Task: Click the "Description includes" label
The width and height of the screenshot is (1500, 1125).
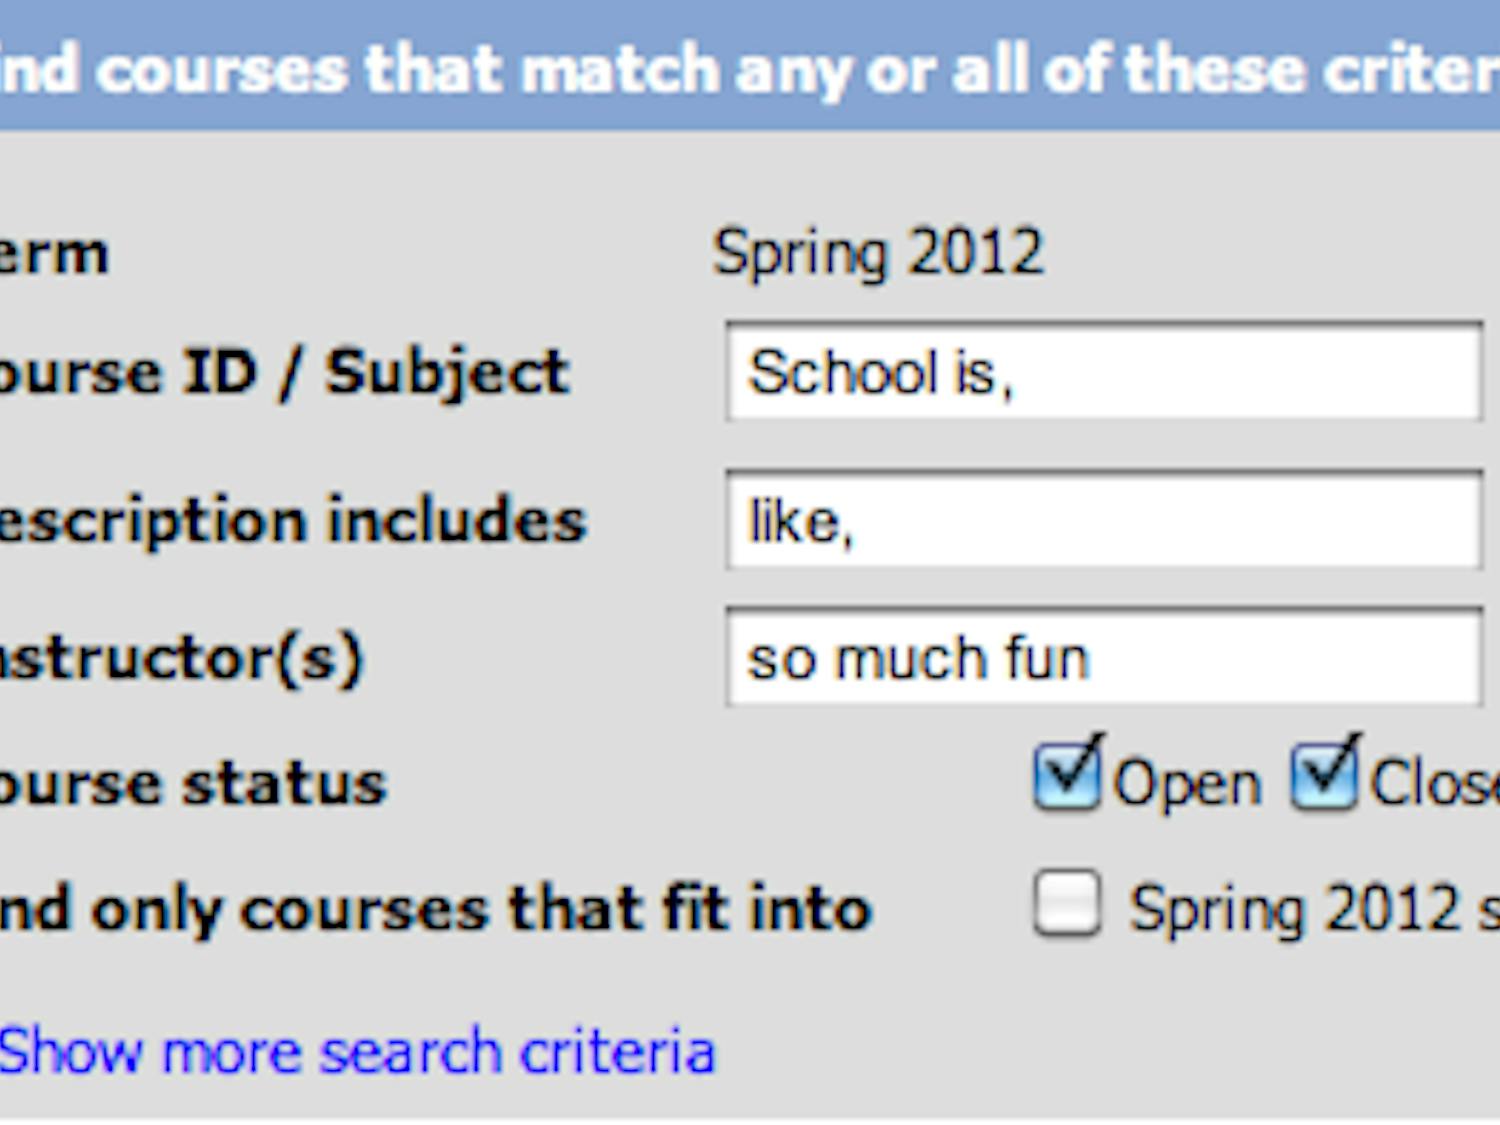Action: tap(292, 521)
